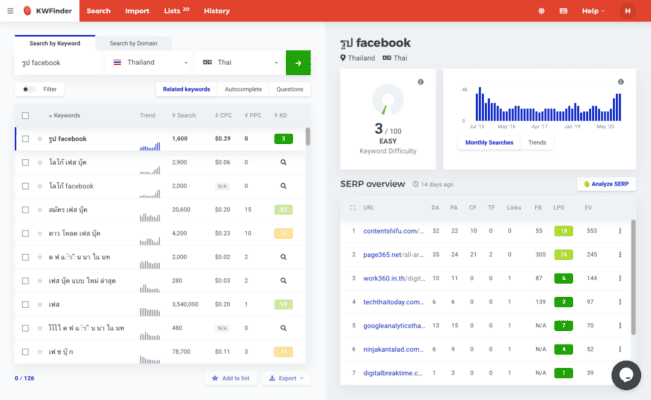Open the live chat bubble
651x400 pixels.
(x=626, y=375)
